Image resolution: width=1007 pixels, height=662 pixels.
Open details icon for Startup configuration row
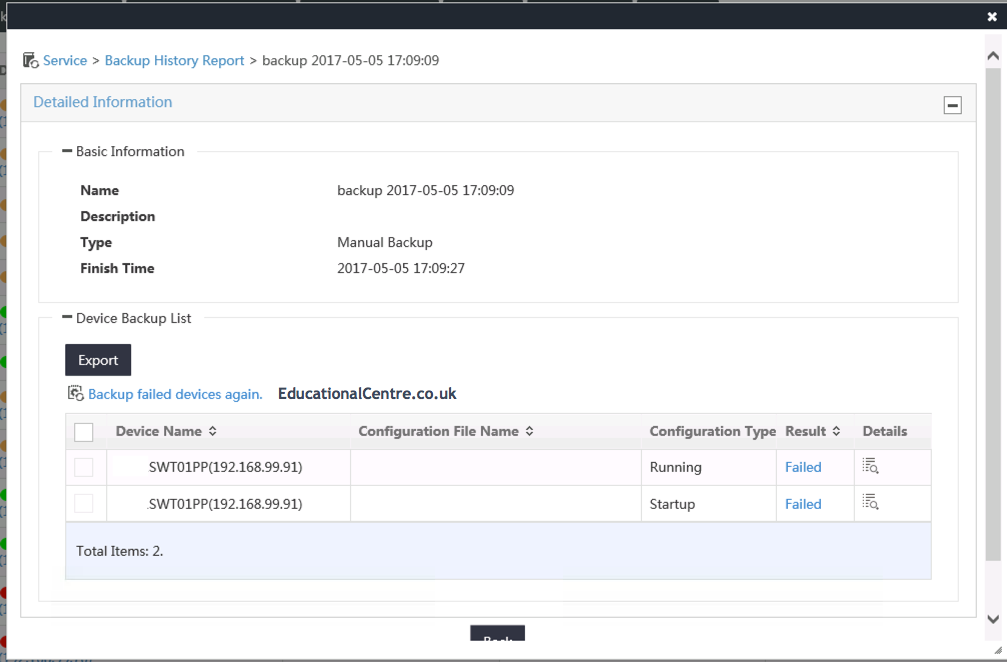coord(870,503)
